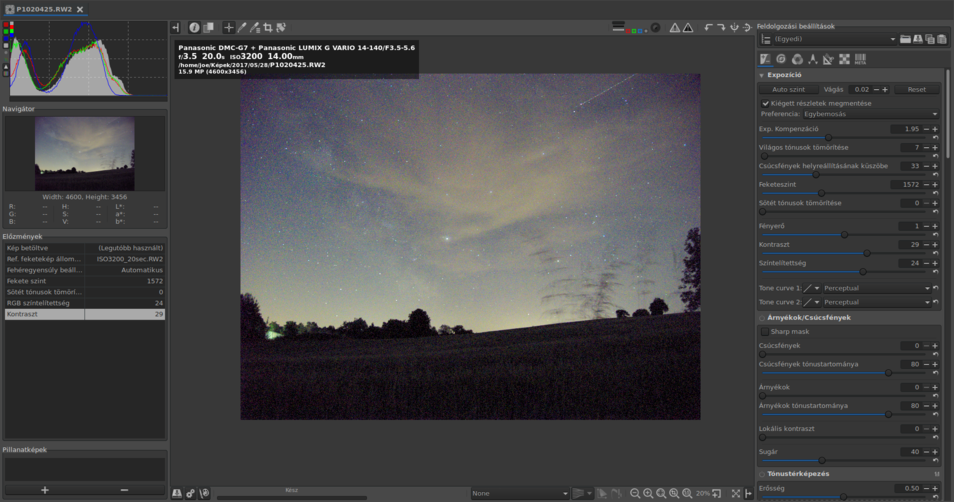Open Tone curve 2 type dropdown
954x502 pixels.
click(x=812, y=302)
